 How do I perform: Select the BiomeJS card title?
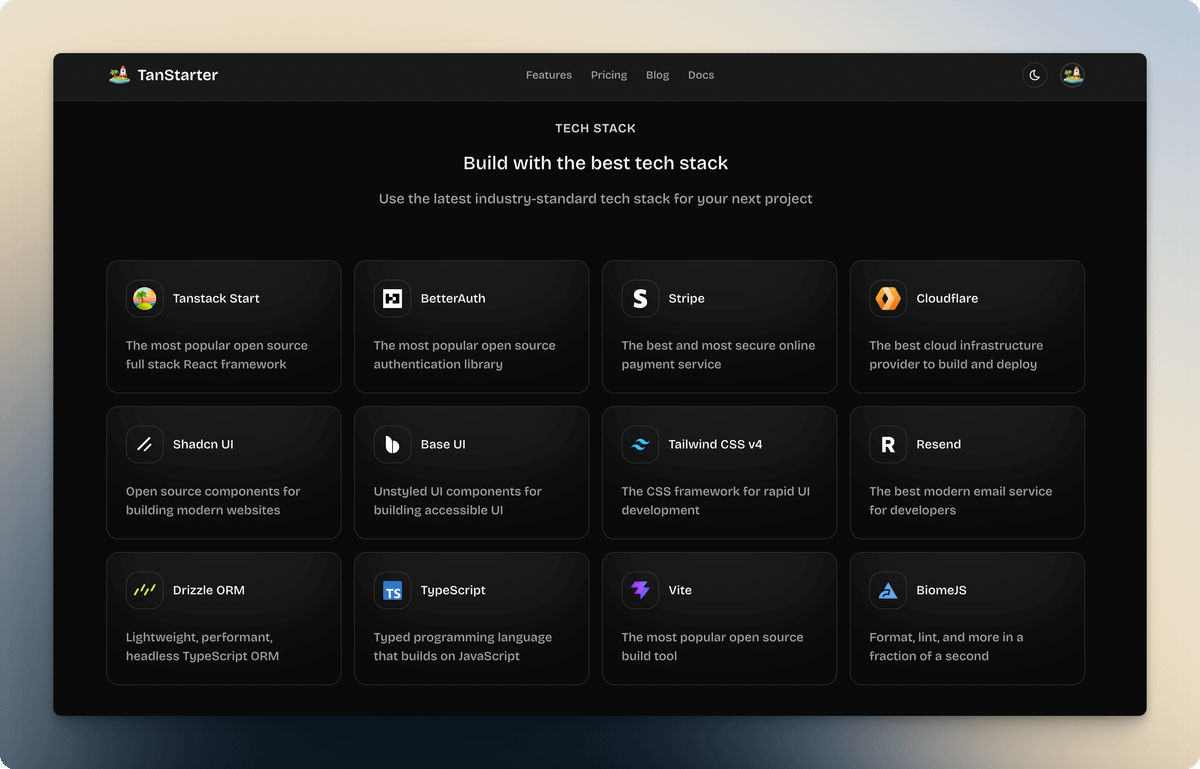[x=942, y=590]
